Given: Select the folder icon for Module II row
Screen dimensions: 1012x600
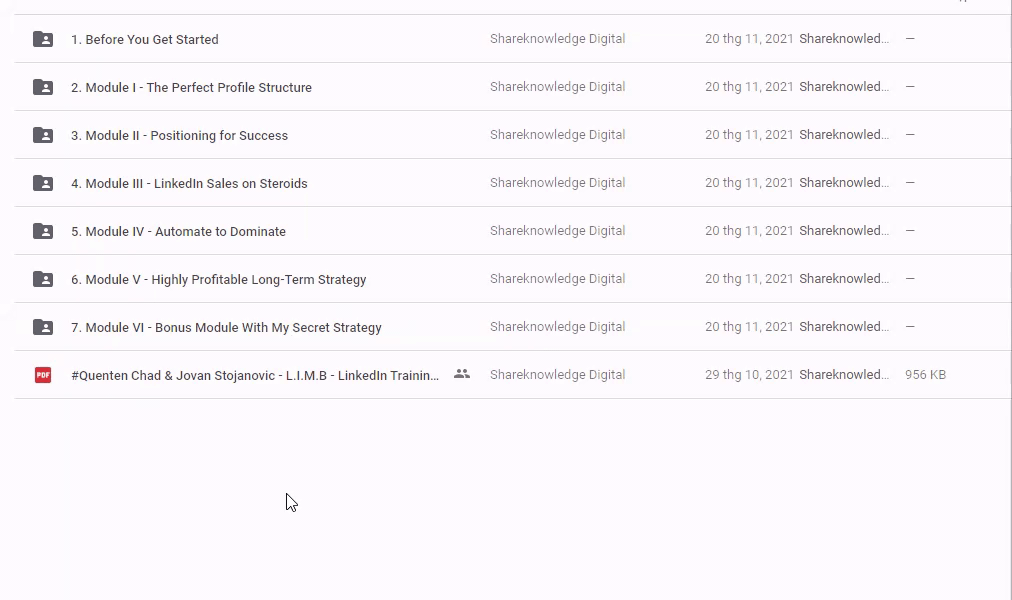Looking at the screenshot, I should [x=43, y=135].
